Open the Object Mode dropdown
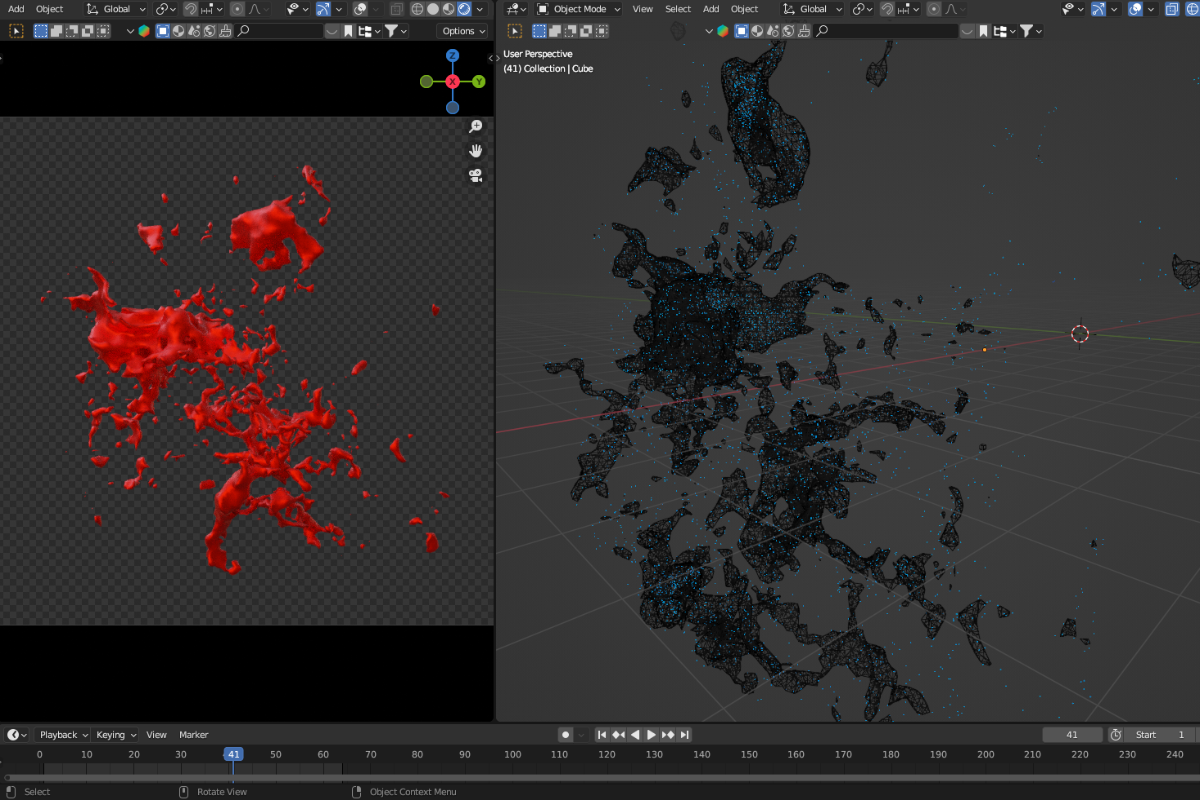 click(x=579, y=9)
